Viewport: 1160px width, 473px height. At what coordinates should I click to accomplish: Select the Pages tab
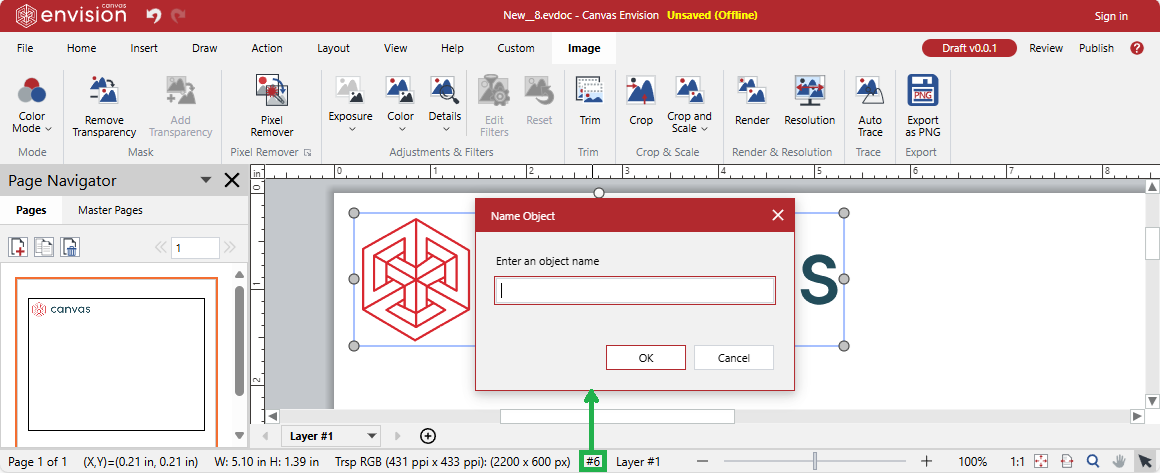coord(31,210)
